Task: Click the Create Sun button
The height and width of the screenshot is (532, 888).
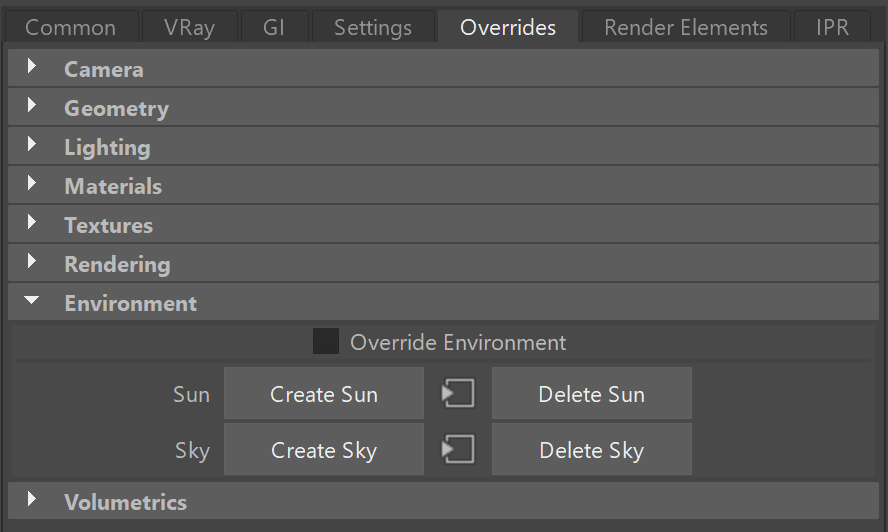Action: (x=324, y=393)
